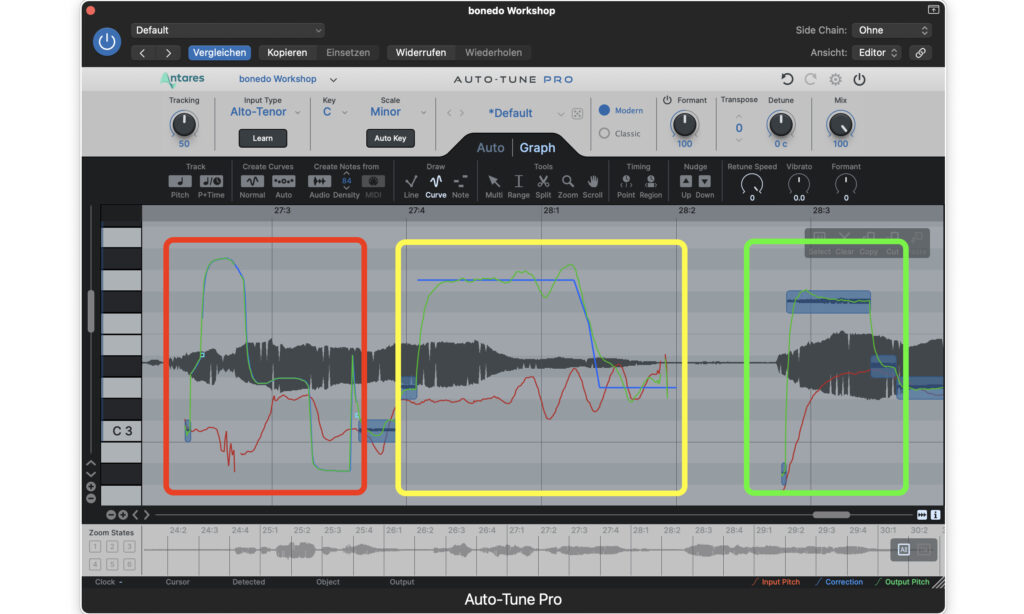The width and height of the screenshot is (1024, 614).
Task: Adjust the Tracking knob
Action: [x=184, y=124]
